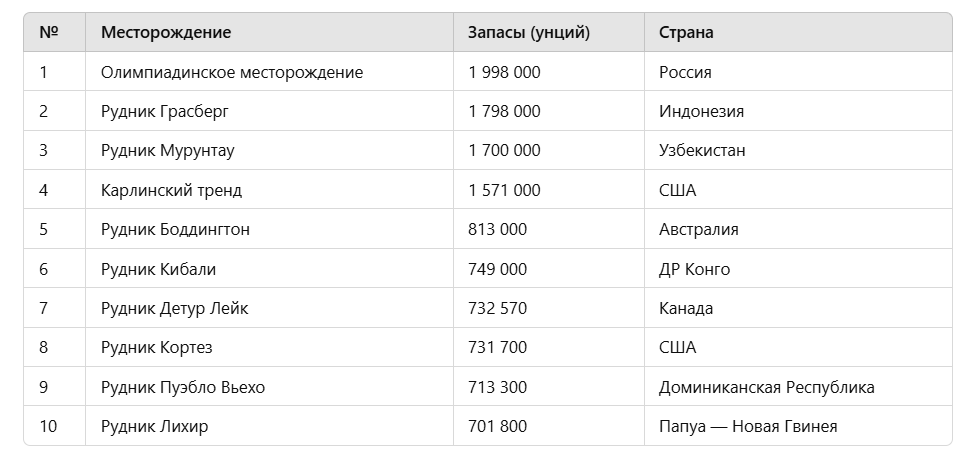This screenshot has height=452, width=975.
Task: Click the Рудник Мурунтау deposit name
Action: pyautogui.click(x=168, y=151)
